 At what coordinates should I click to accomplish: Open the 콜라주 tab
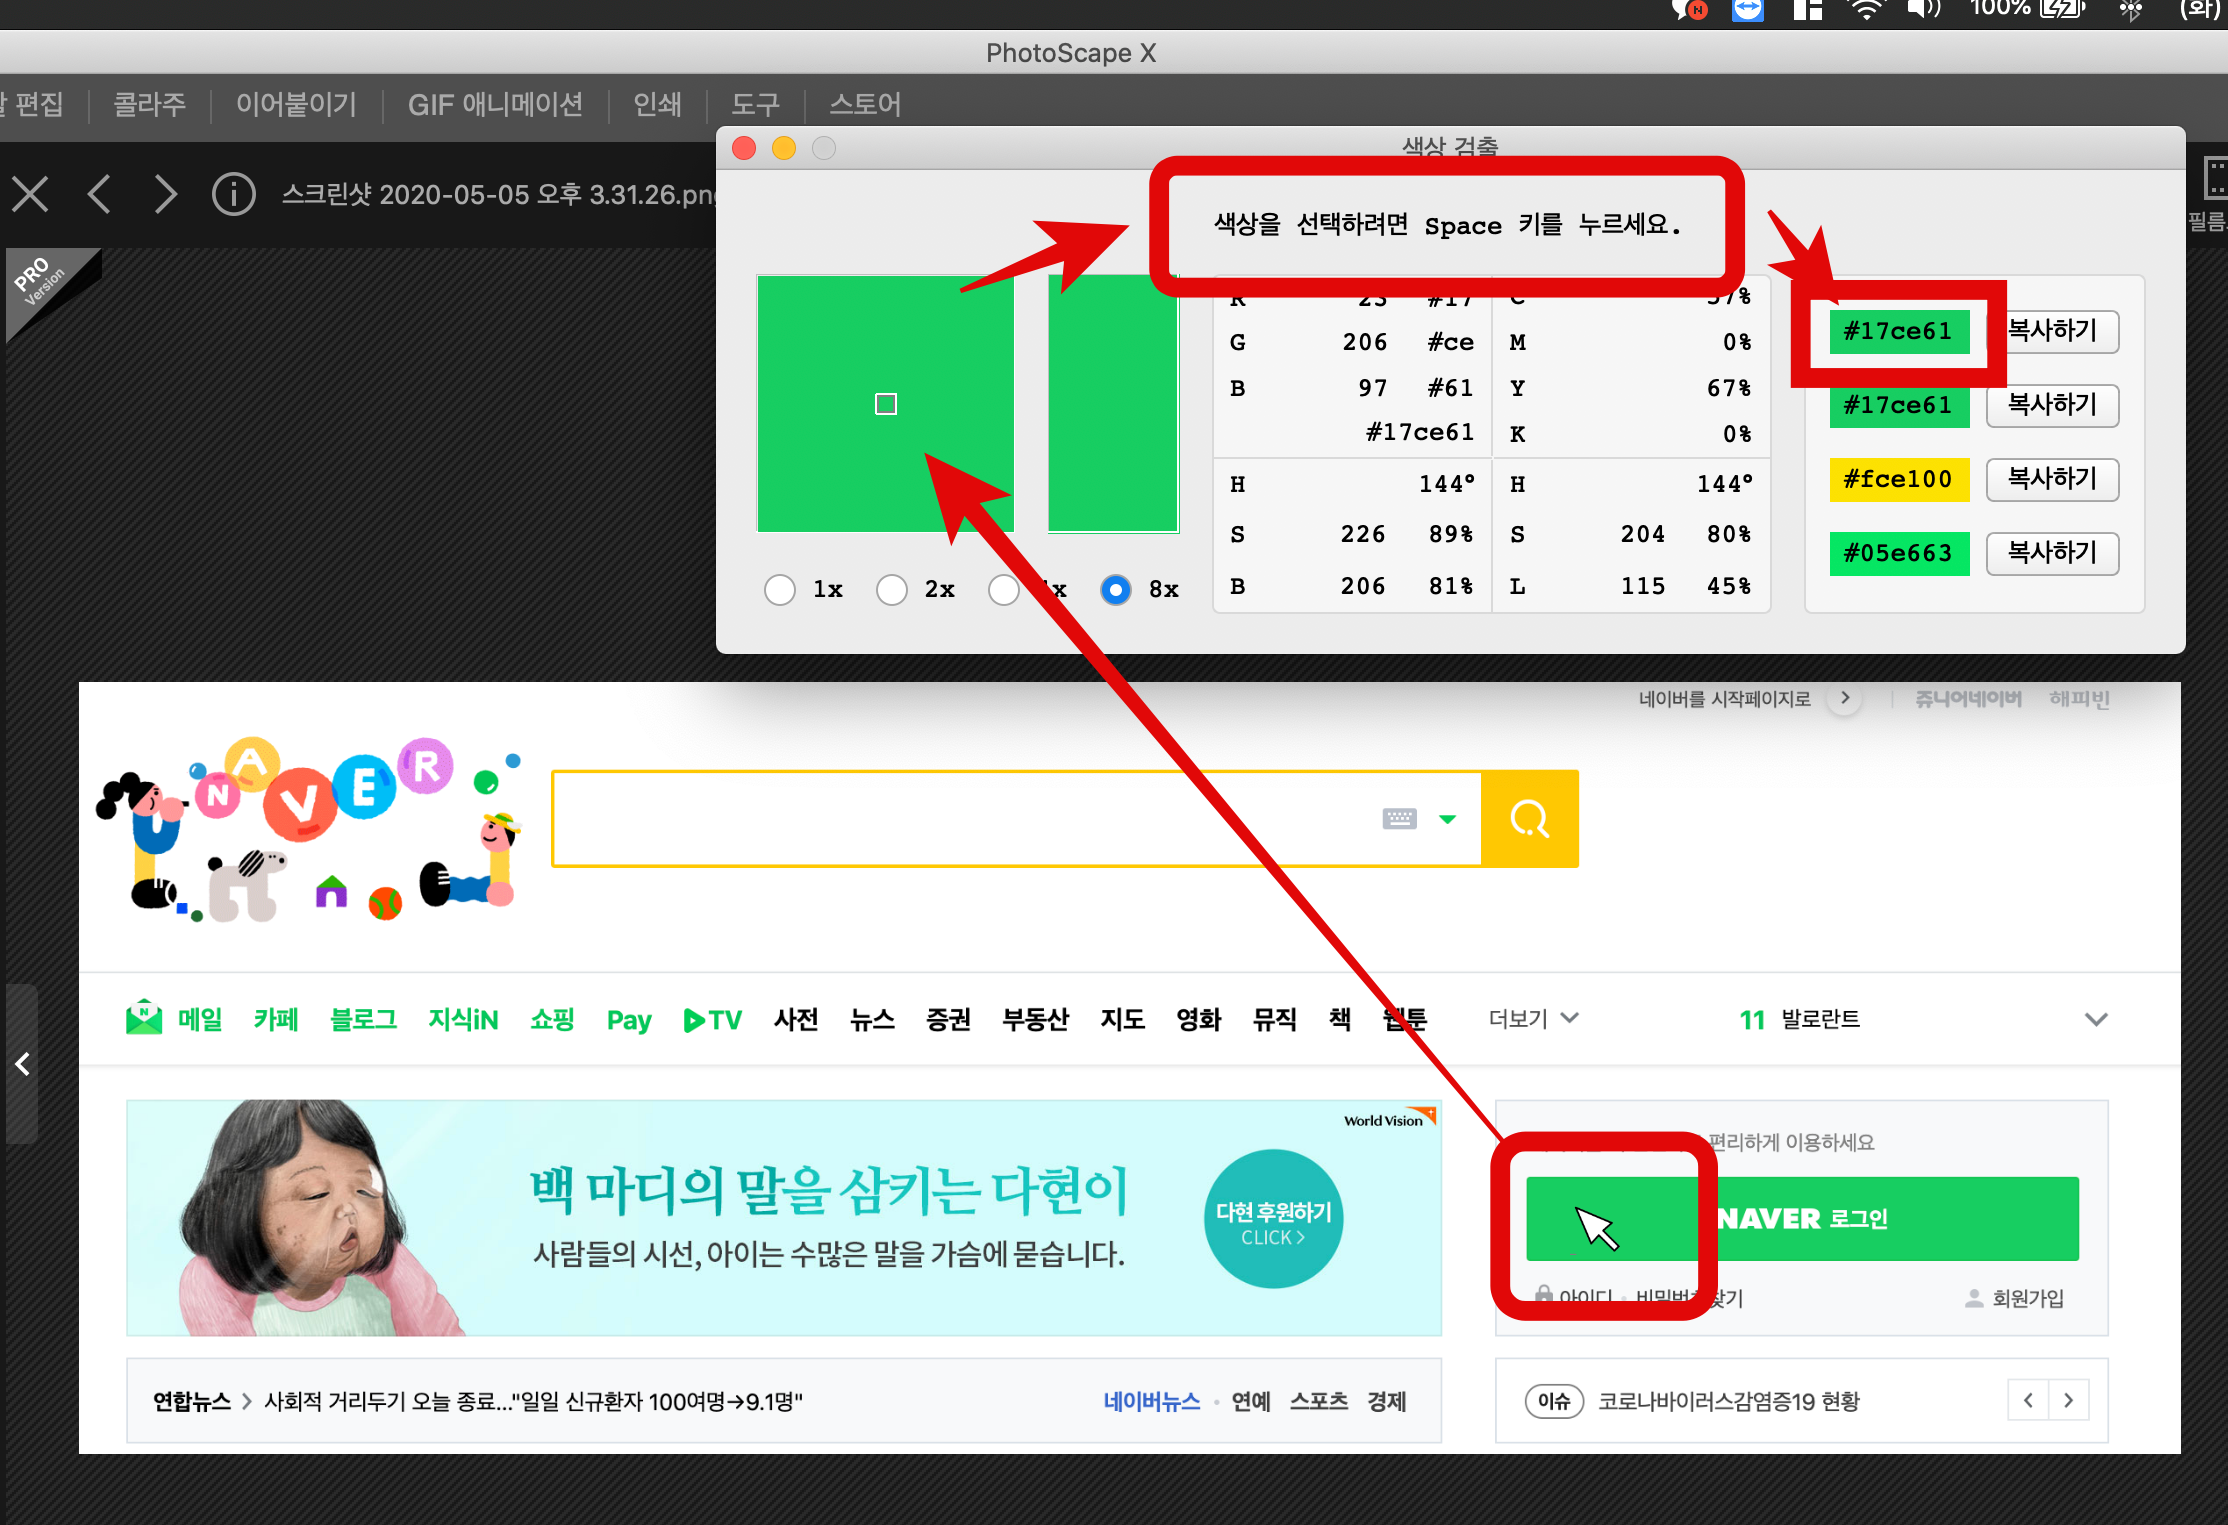coord(150,104)
